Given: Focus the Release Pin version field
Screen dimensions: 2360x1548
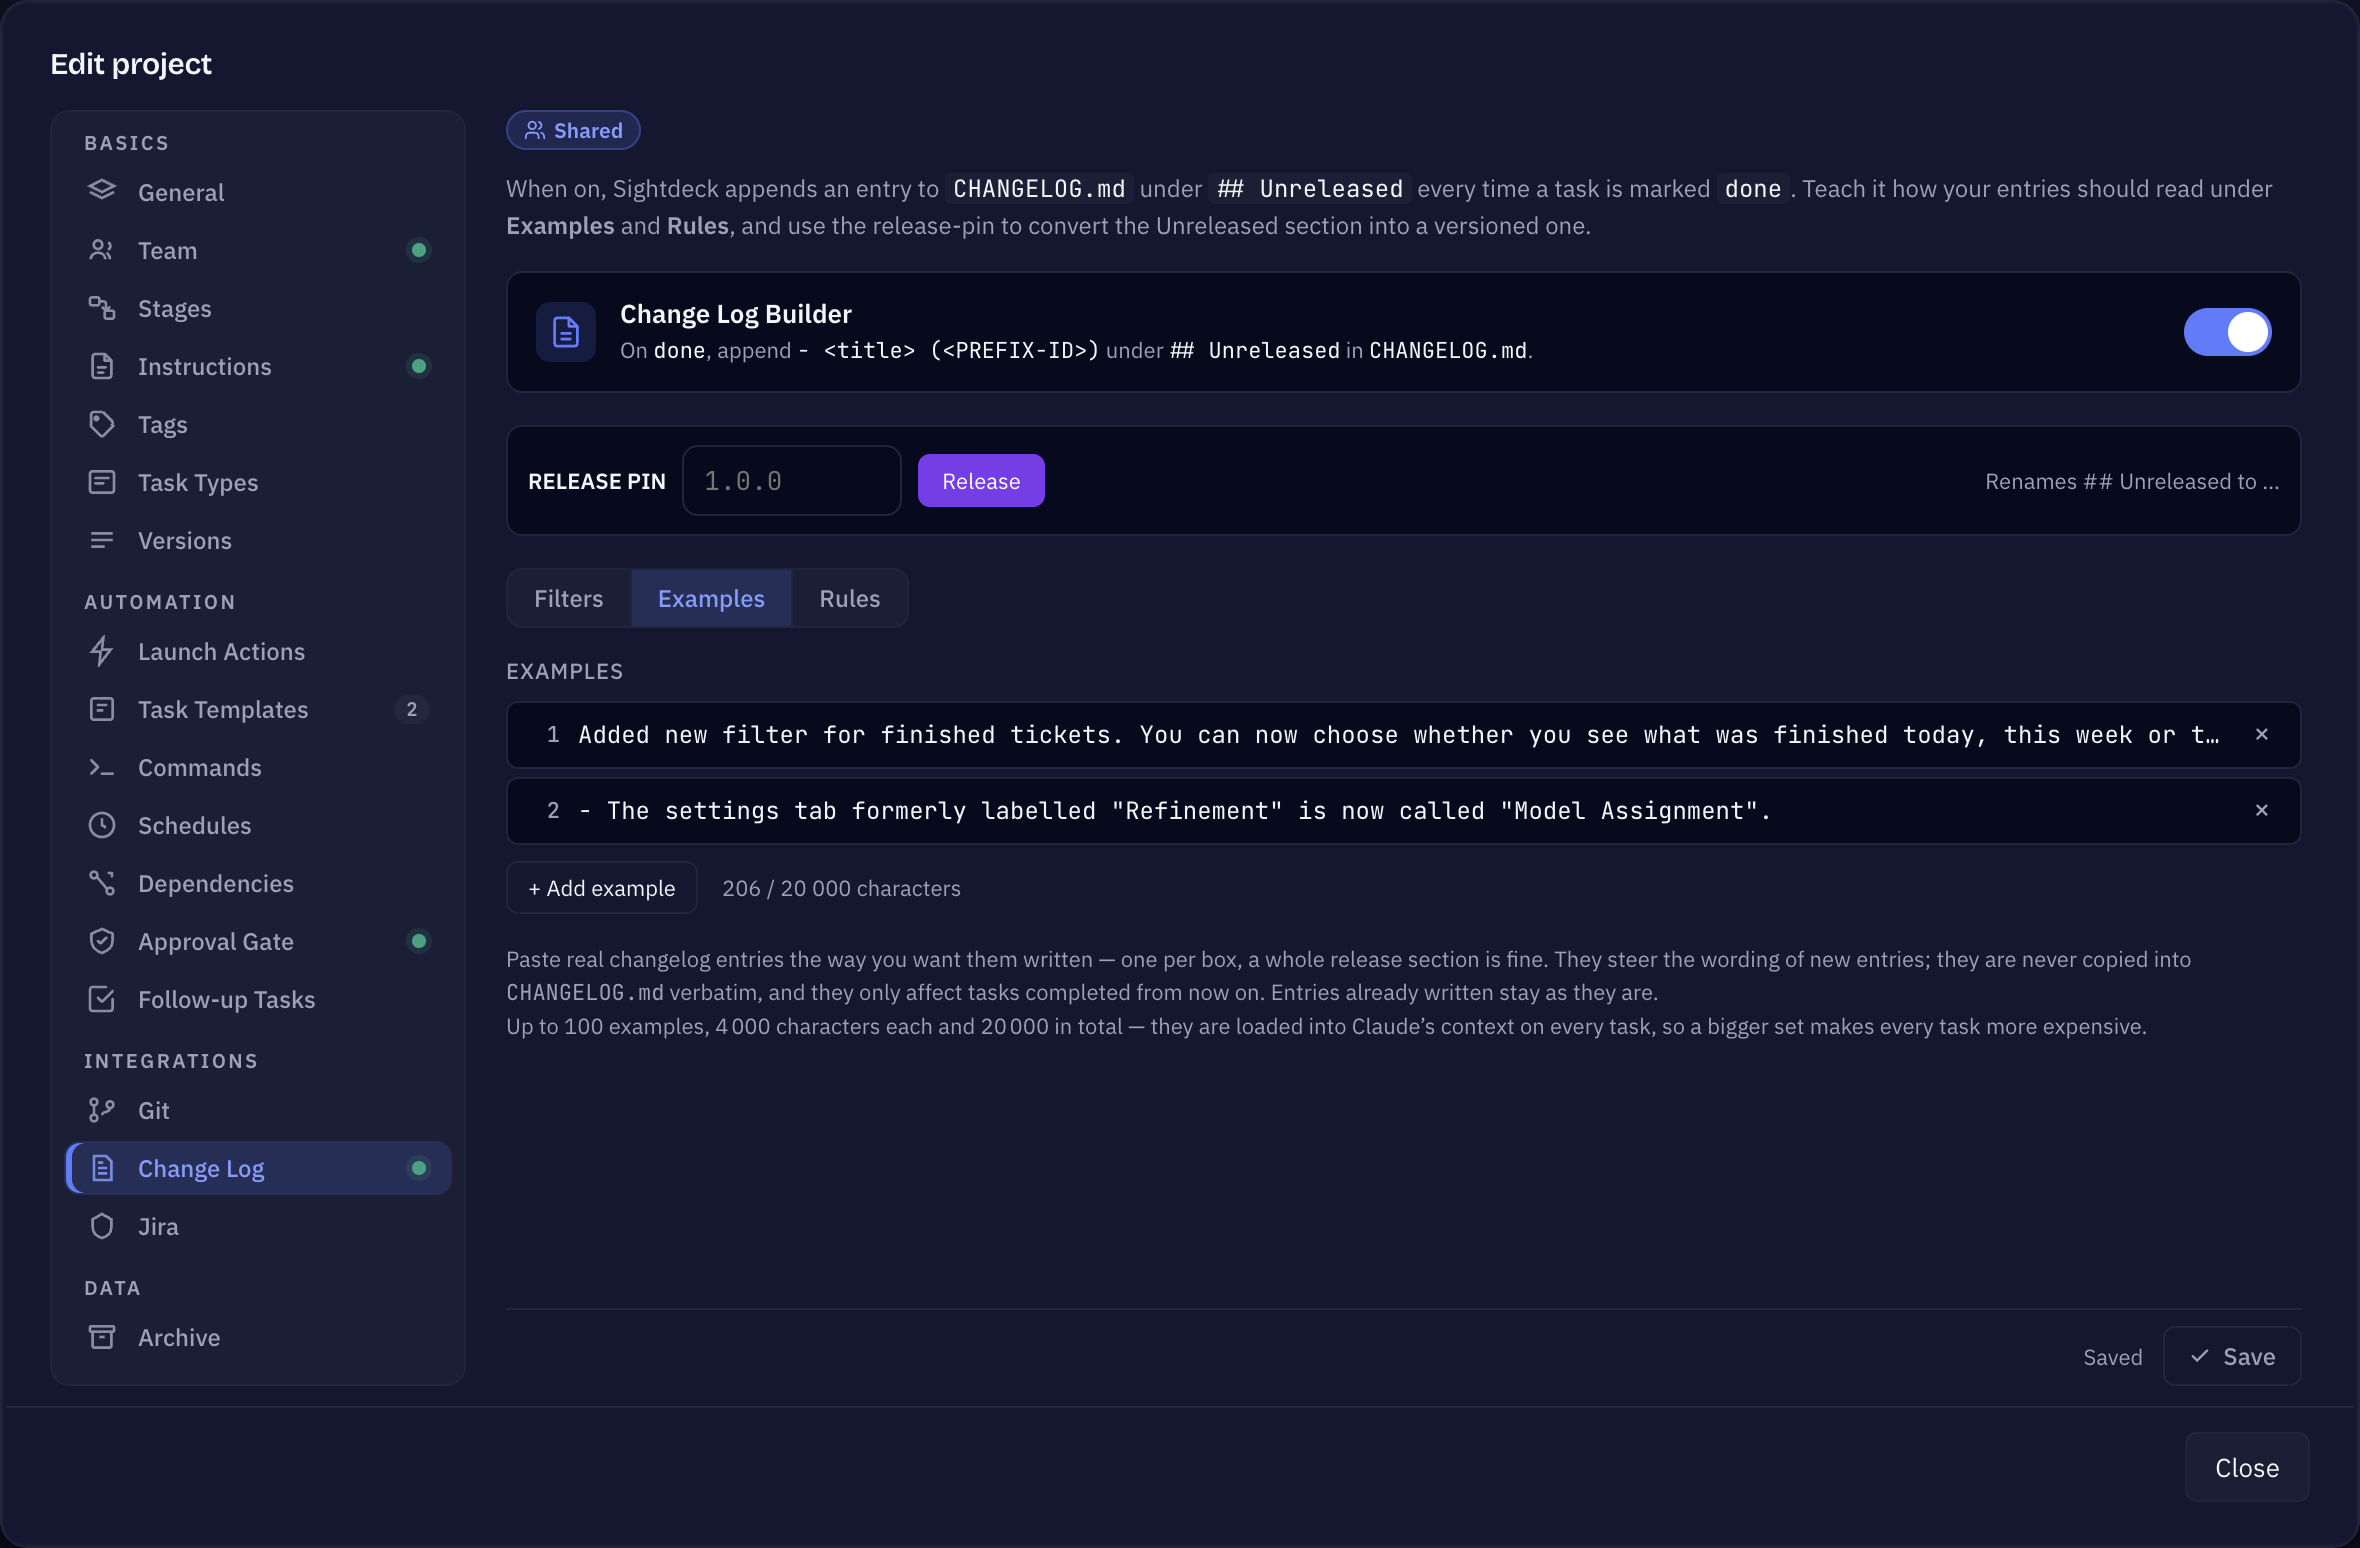Looking at the screenshot, I should tap(792, 481).
